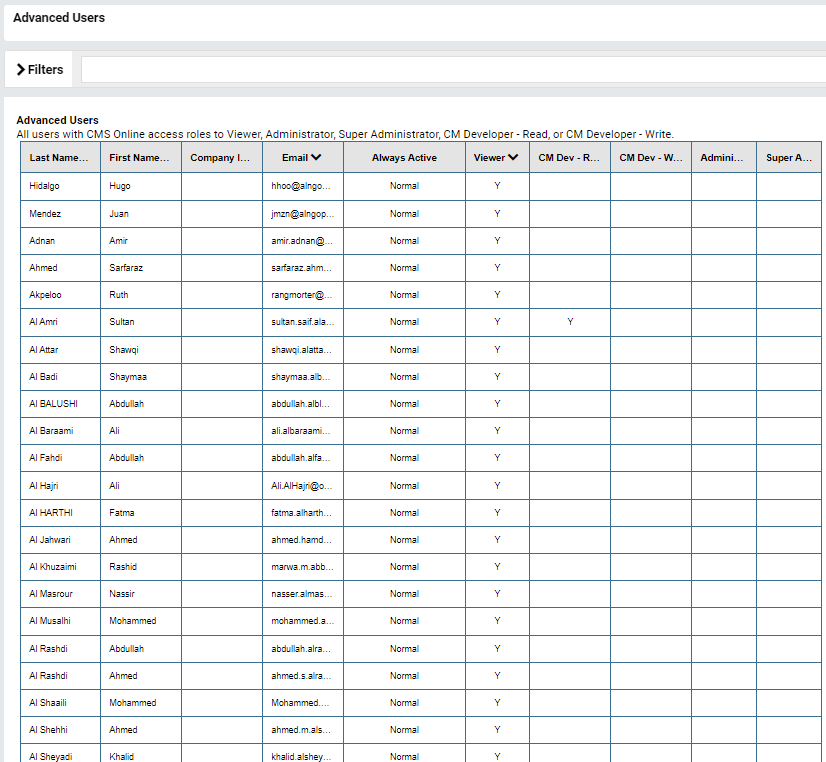This screenshot has height=762, width=826.
Task: Click last name Hidalgo
Action: [x=44, y=186]
